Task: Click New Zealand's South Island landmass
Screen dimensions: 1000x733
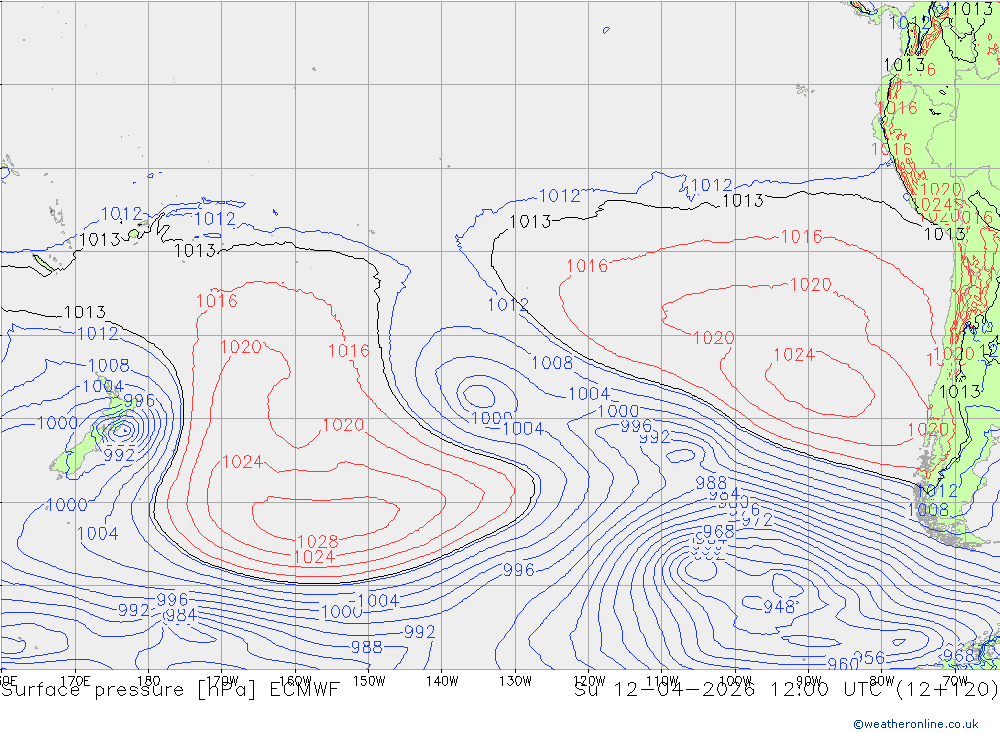Action: click(x=80, y=450)
